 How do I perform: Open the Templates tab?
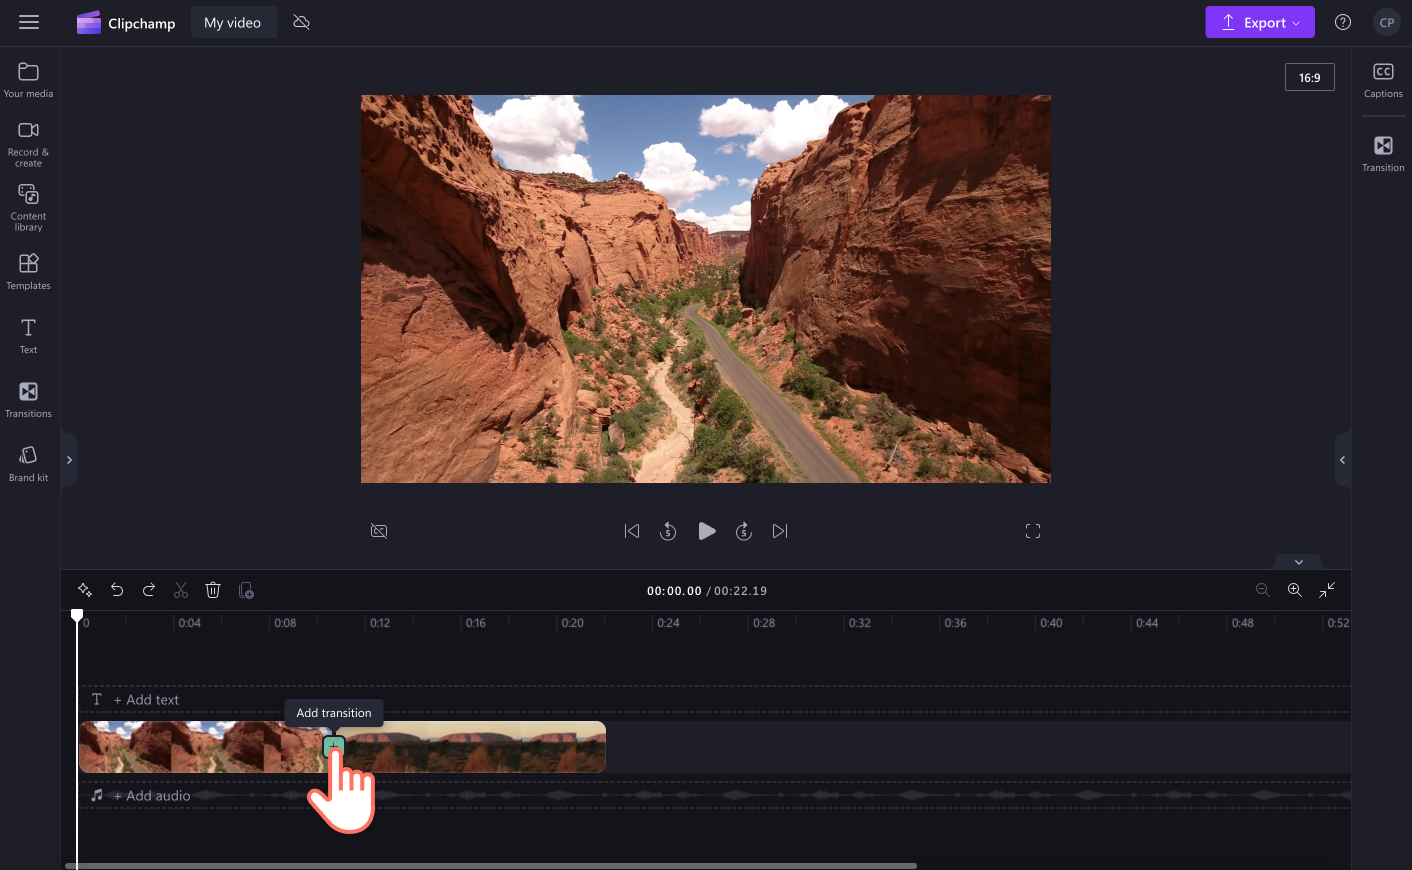pos(28,271)
